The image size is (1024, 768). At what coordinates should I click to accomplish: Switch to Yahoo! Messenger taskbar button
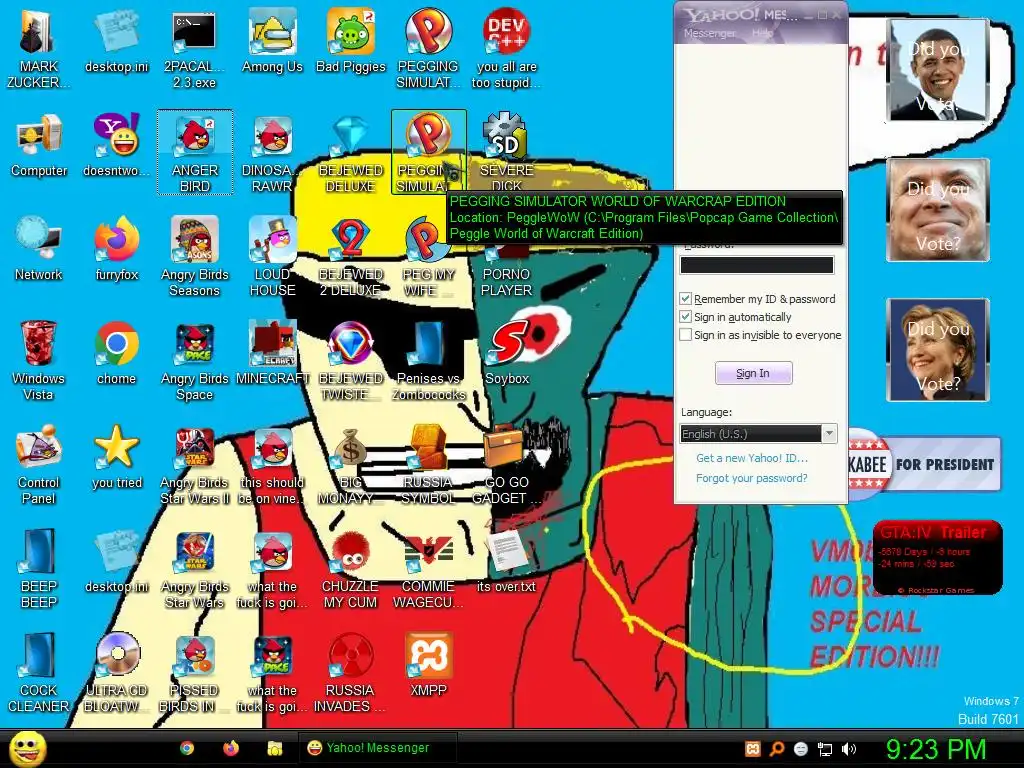(x=377, y=748)
